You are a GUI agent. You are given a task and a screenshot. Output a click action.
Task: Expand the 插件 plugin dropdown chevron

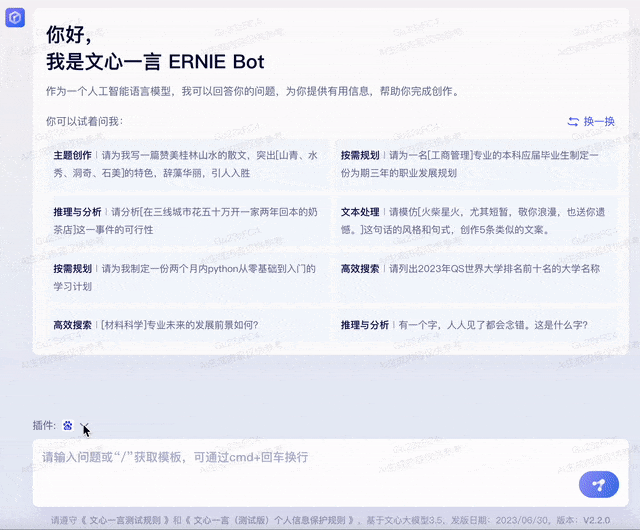coord(85,425)
